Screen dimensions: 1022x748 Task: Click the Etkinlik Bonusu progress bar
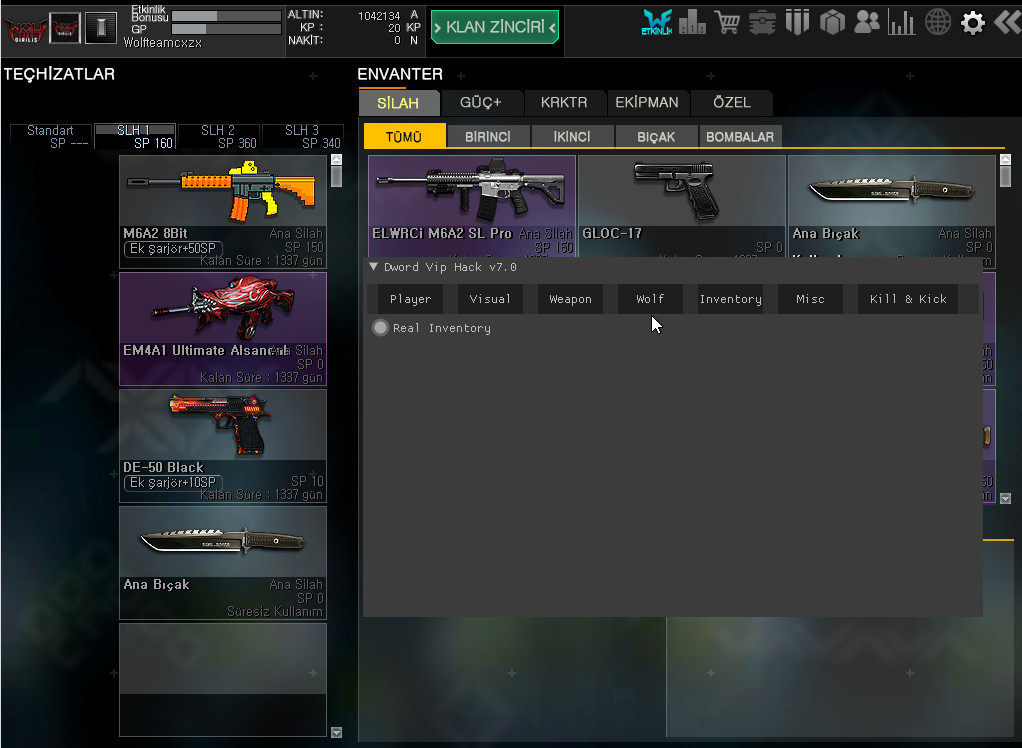[x=226, y=16]
